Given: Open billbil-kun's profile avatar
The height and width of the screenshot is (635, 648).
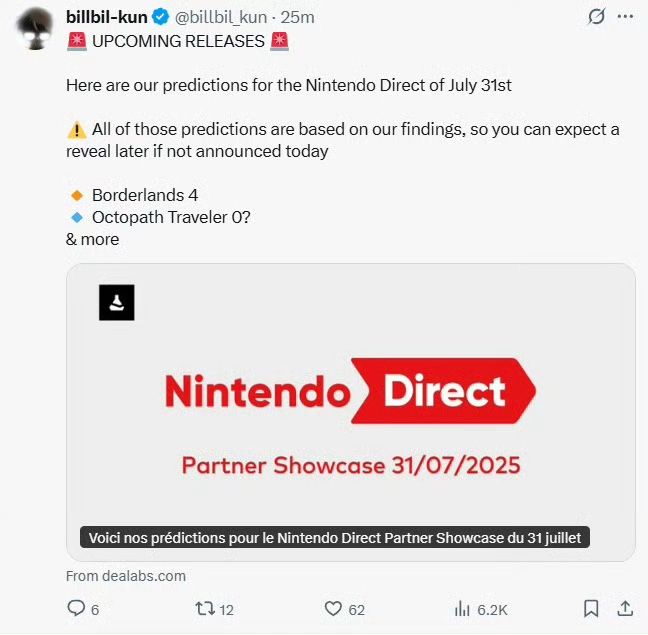Looking at the screenshot, I should click(35, 28).
